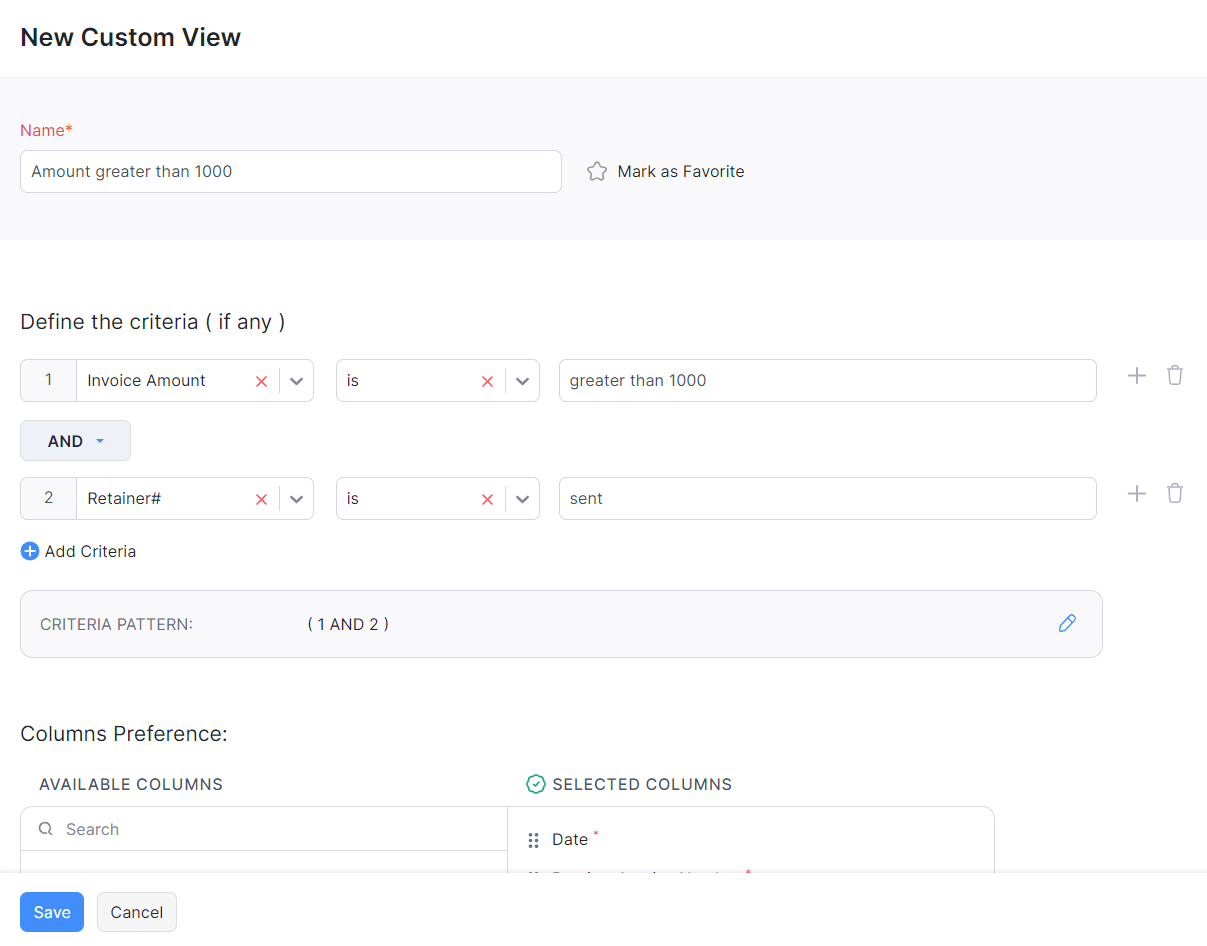Click the drag handle next to the Date column
The height and width of the screenshot is (946, 1207).
click(533, 839)
